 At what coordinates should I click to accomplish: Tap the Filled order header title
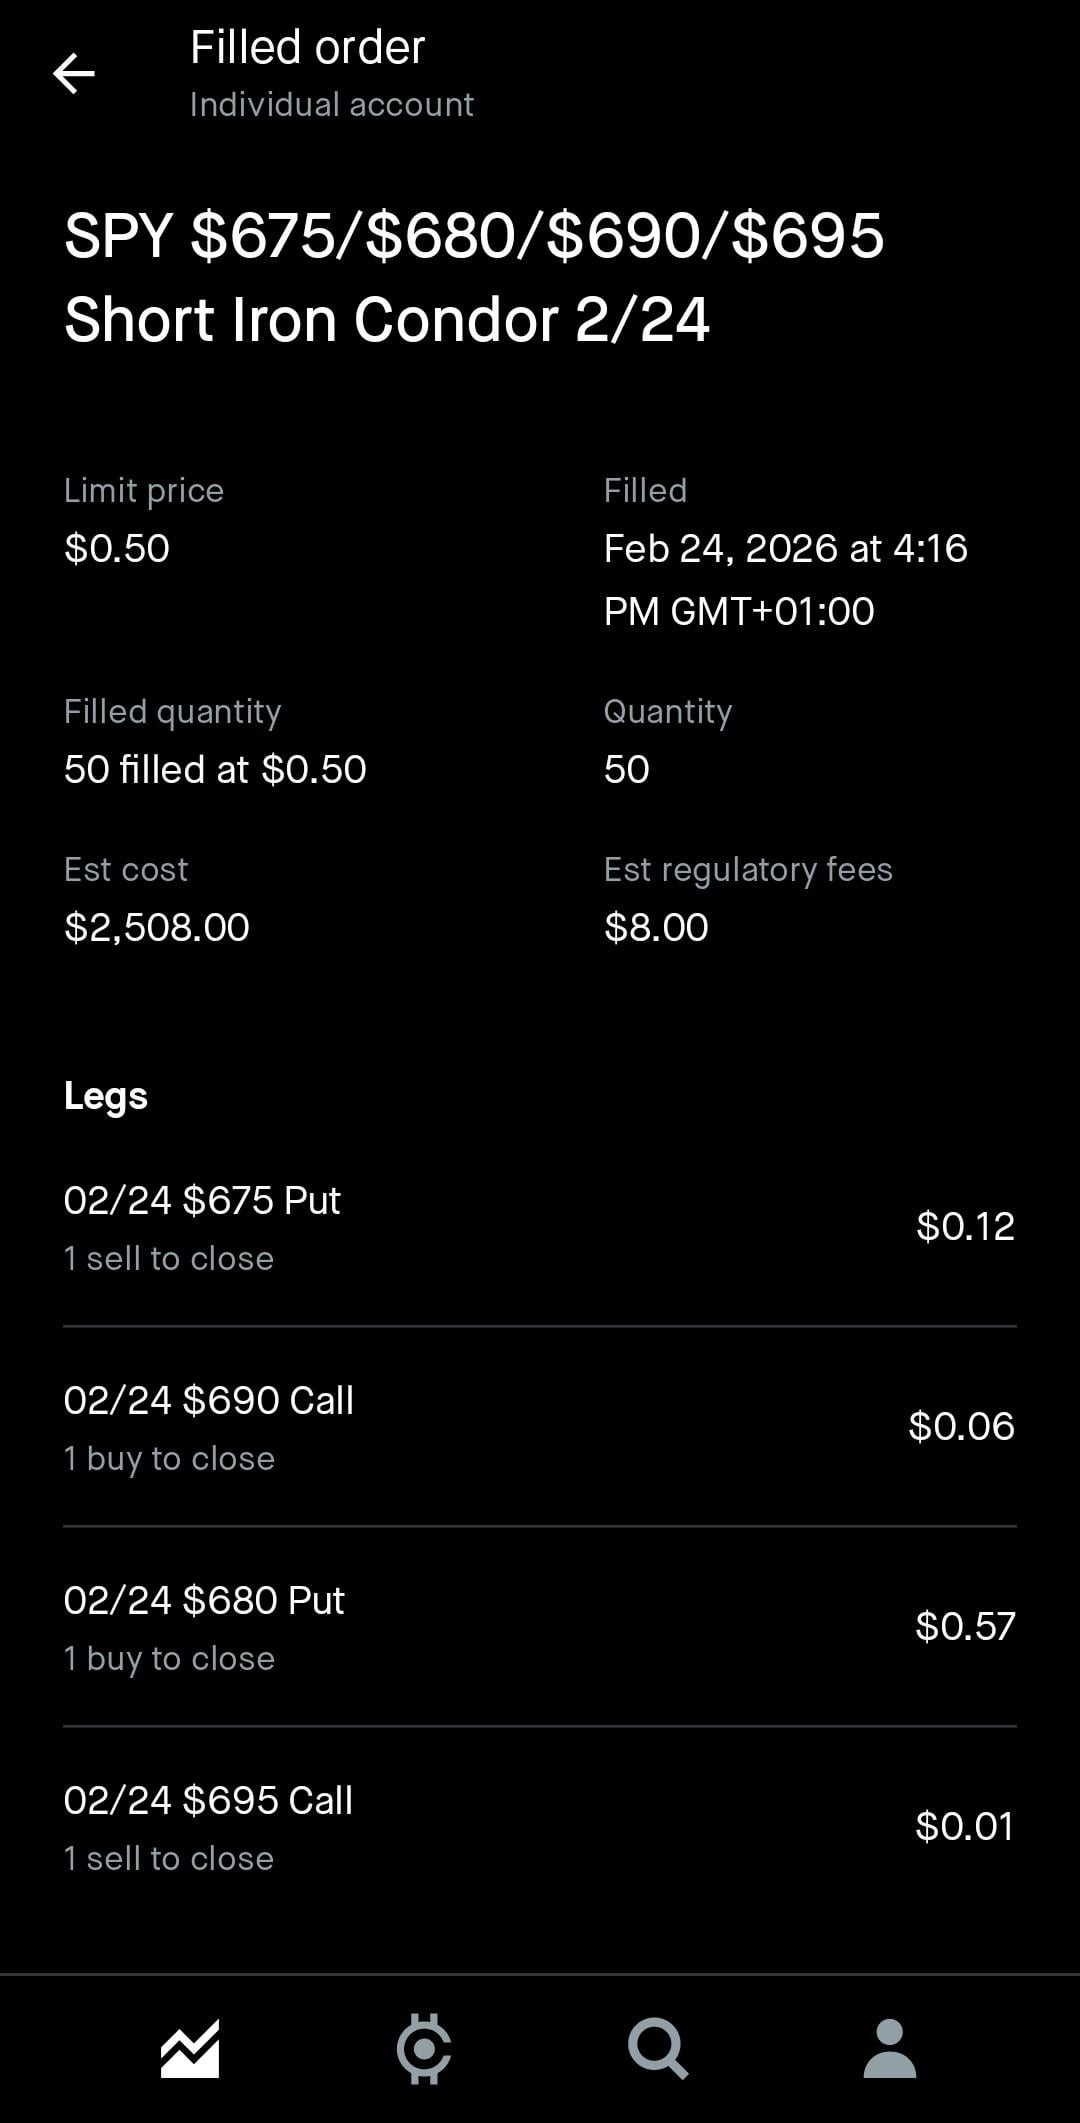point(307,48)
